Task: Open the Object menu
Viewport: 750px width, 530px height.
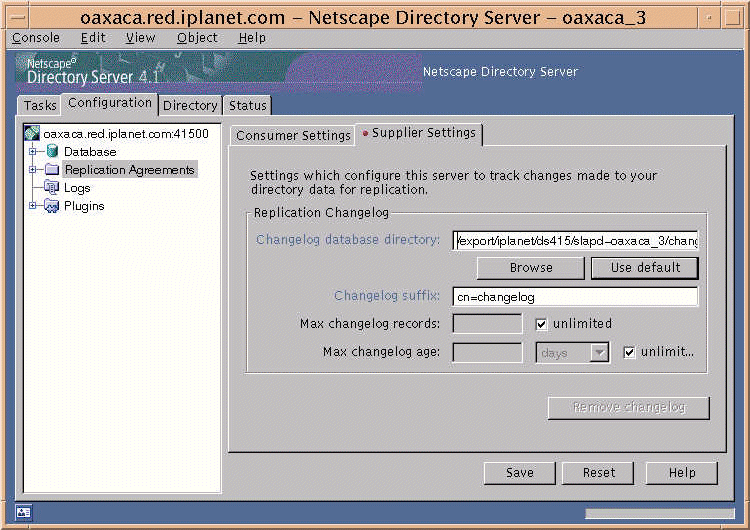Action: [x=197, y=38]
